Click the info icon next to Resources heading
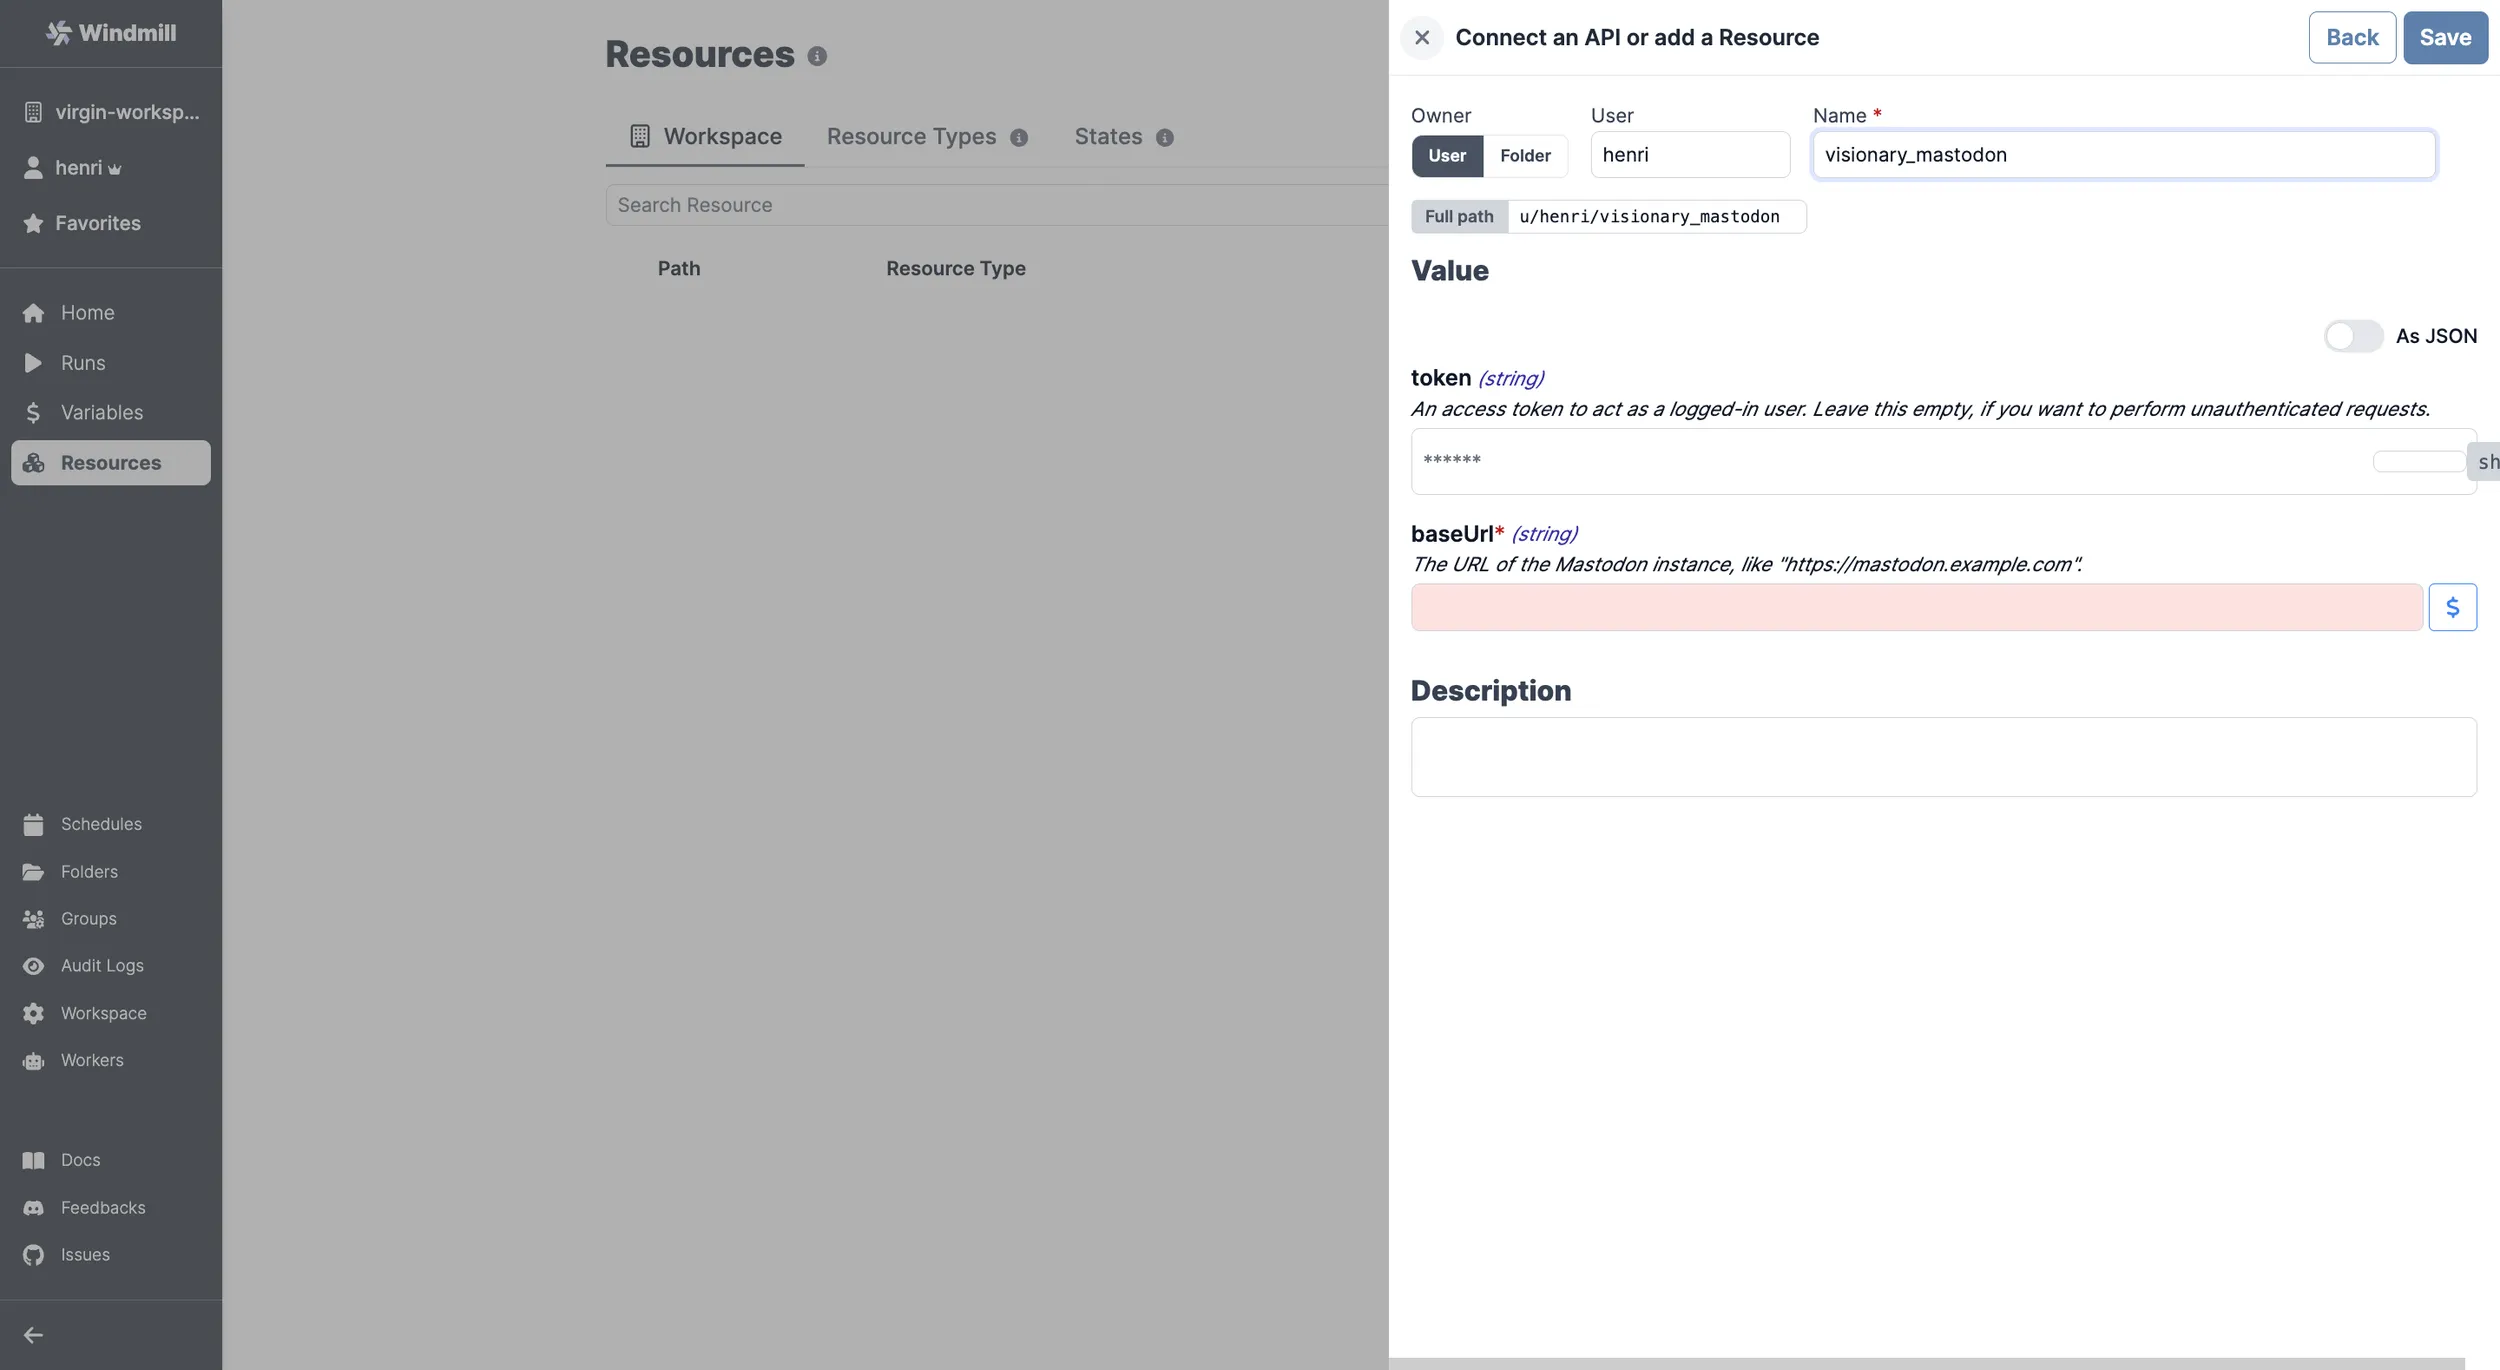The image size is (2500, 1370). 815,56
